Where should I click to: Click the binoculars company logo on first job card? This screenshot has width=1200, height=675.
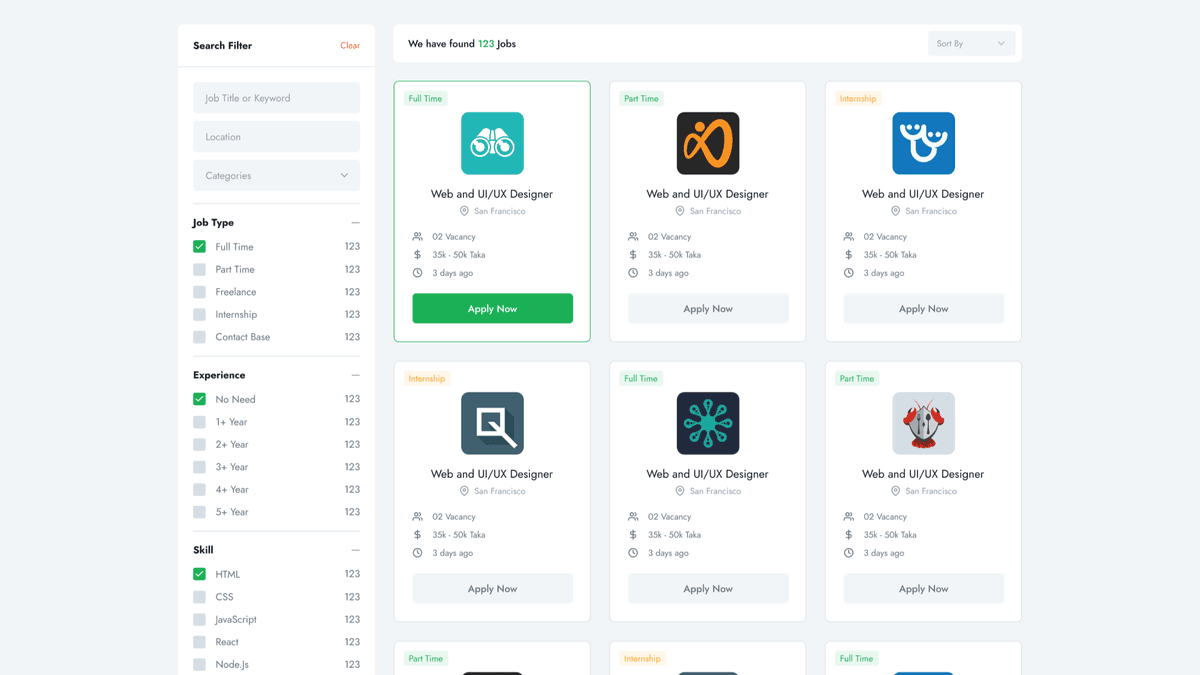click(x=492, y=143)
